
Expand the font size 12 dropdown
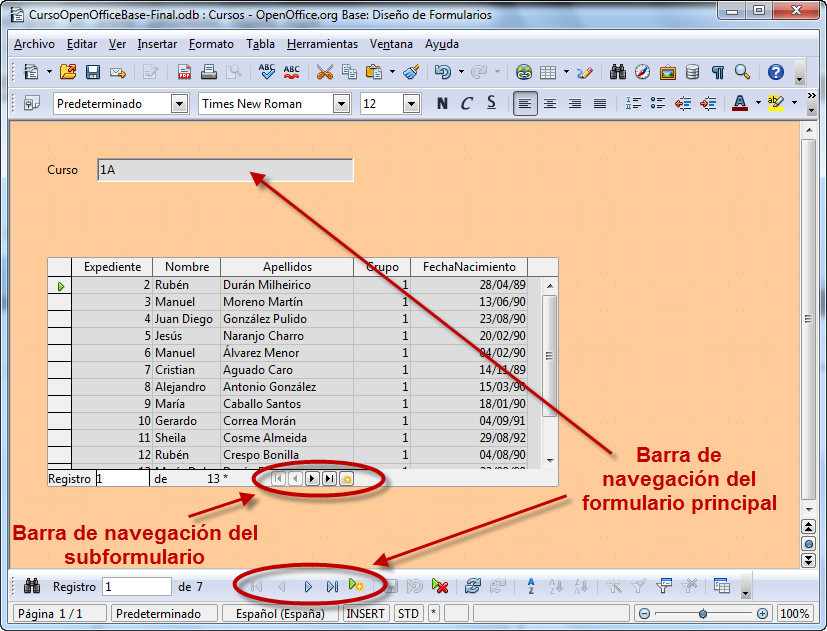pyautogui.click(x=411, y=103)
